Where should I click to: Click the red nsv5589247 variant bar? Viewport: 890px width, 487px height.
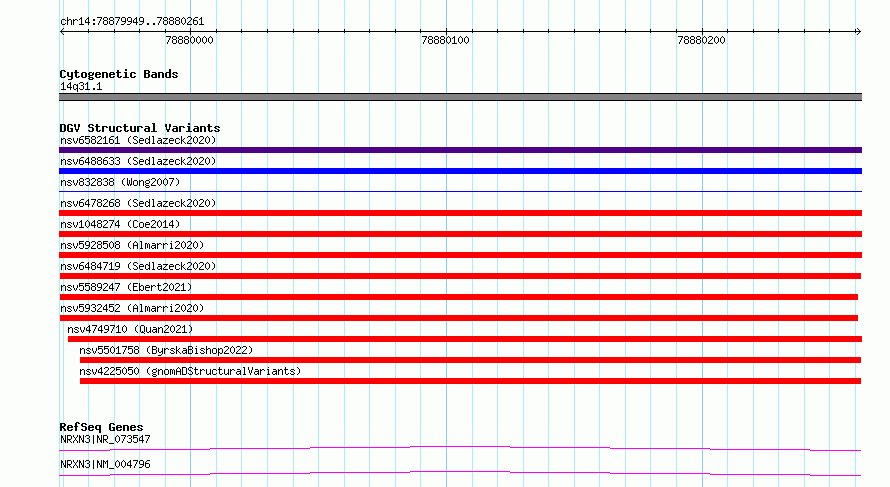[459, 297]
